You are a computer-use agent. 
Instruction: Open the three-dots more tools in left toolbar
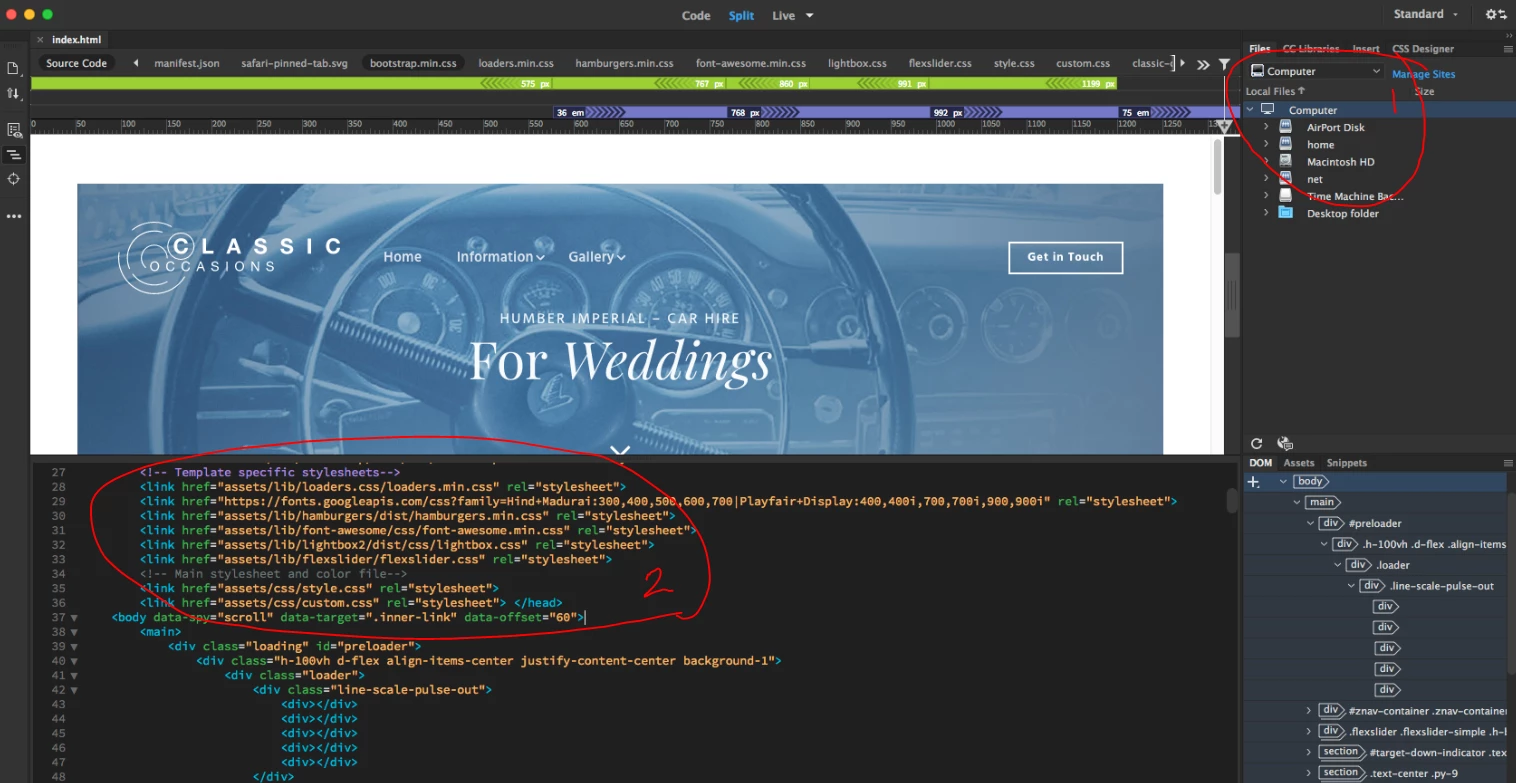tap(14, 216)
